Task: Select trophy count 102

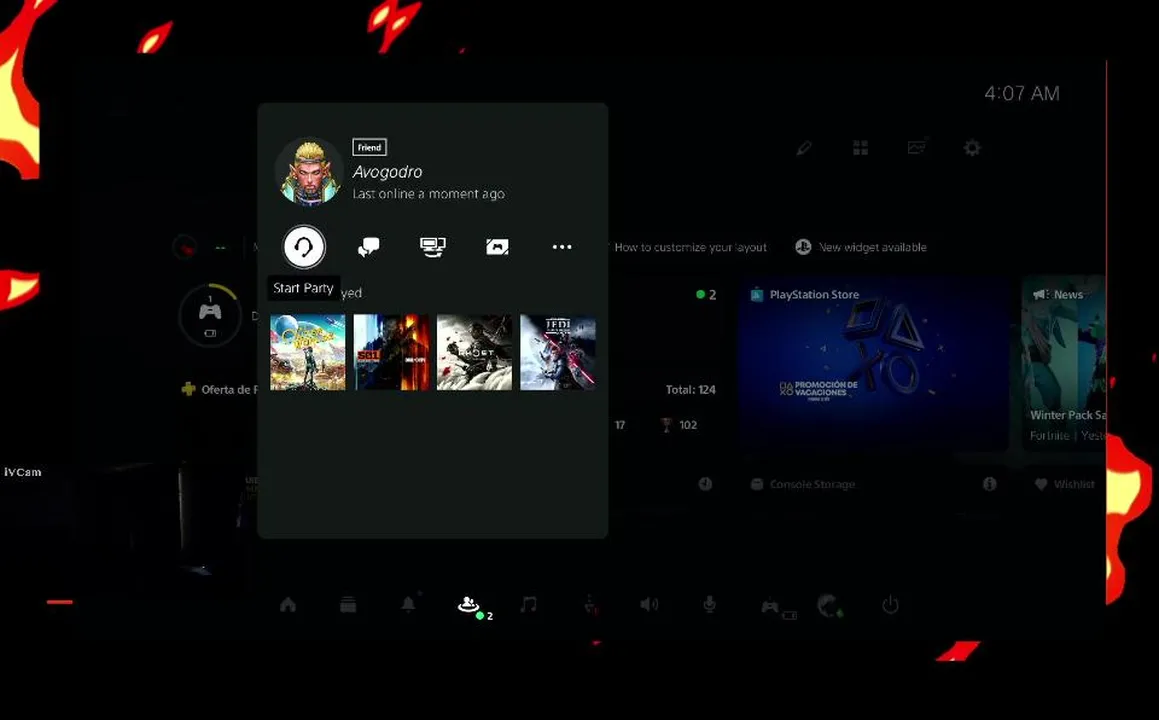Action: (679, 425)
